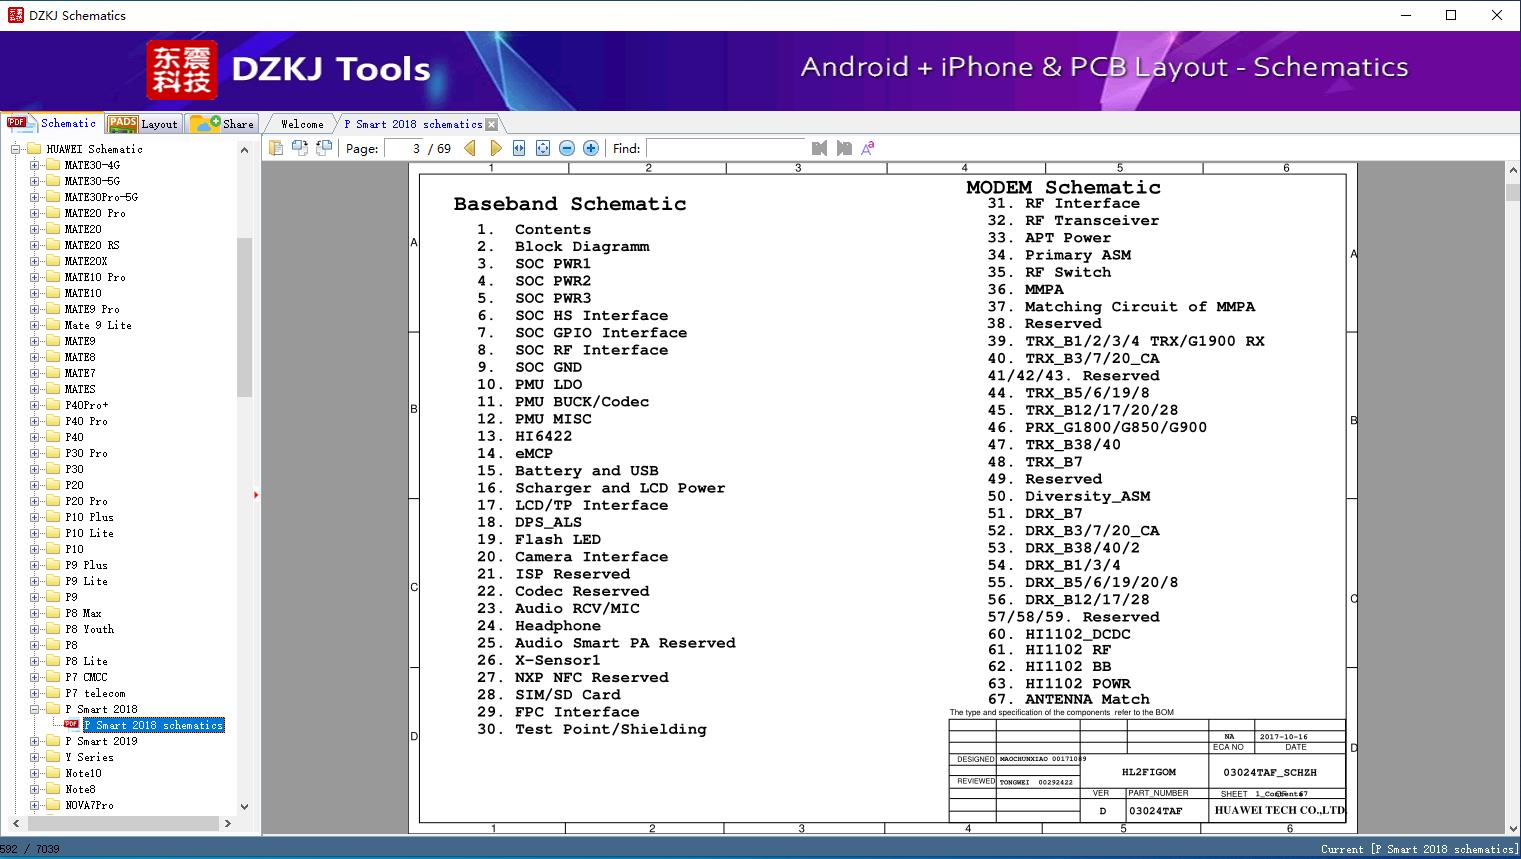Click the MATE20 RS folder icon
Screen dimensions: 1521x859
tap(52, 245)
